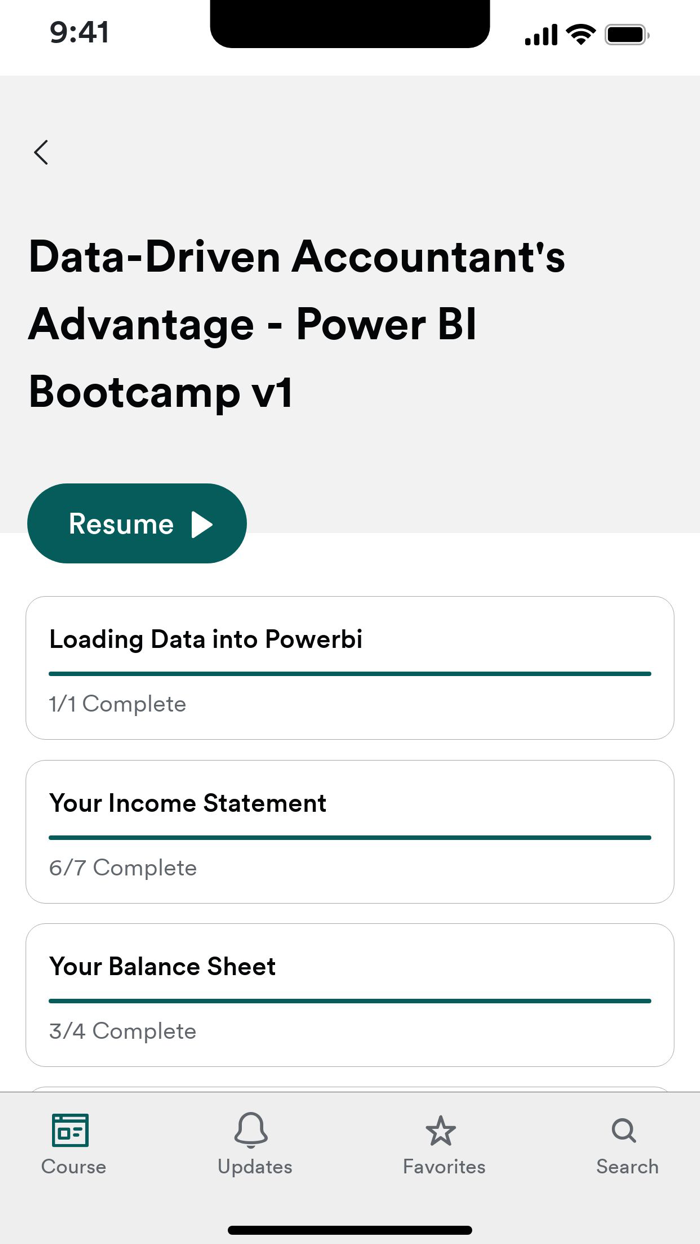This screenshot has width=700, height=1244.
Task: Open Search using the magnifier icon
Action: click(x=624, y=1131)
